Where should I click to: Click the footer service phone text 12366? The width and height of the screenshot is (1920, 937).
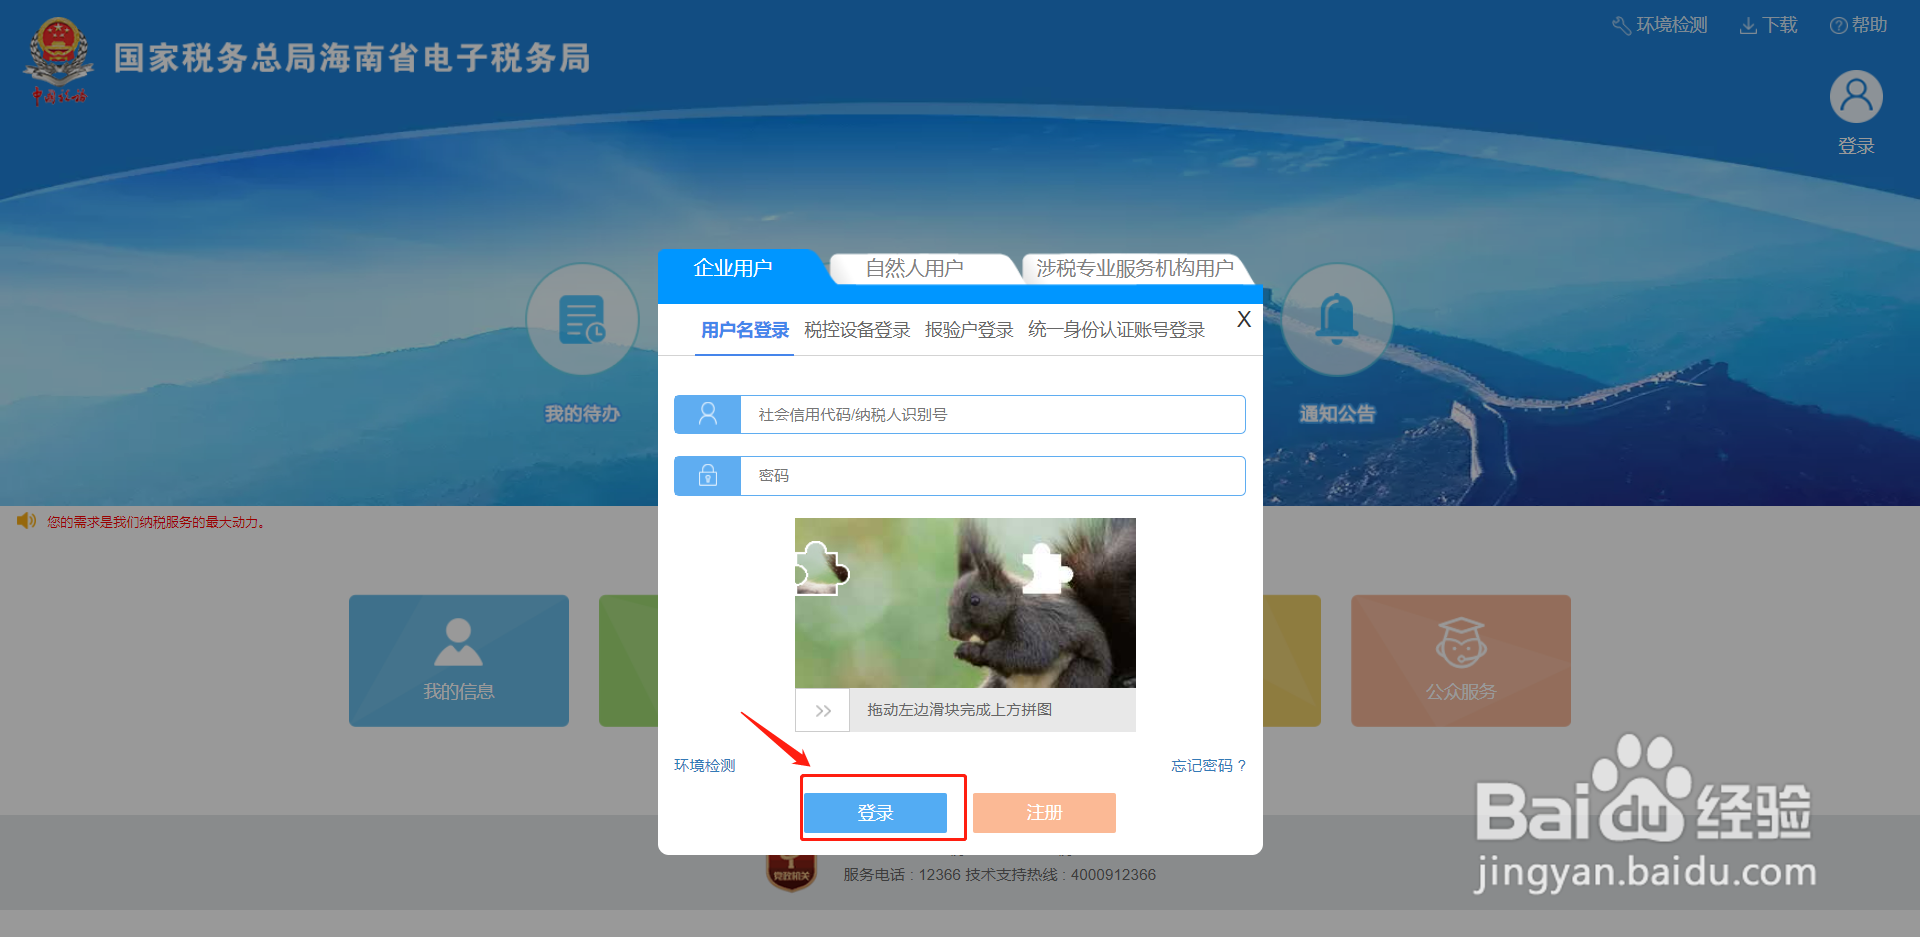point(940,875)
